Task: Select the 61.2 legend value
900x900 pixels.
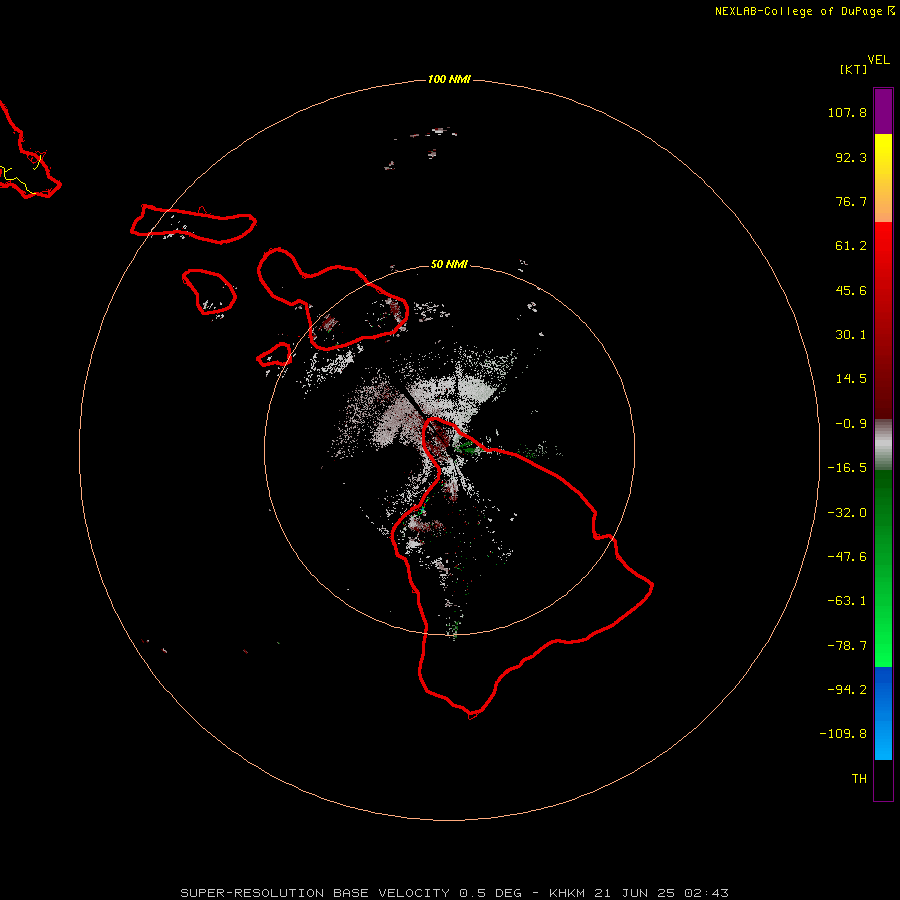Action: [x=851, y=246]
